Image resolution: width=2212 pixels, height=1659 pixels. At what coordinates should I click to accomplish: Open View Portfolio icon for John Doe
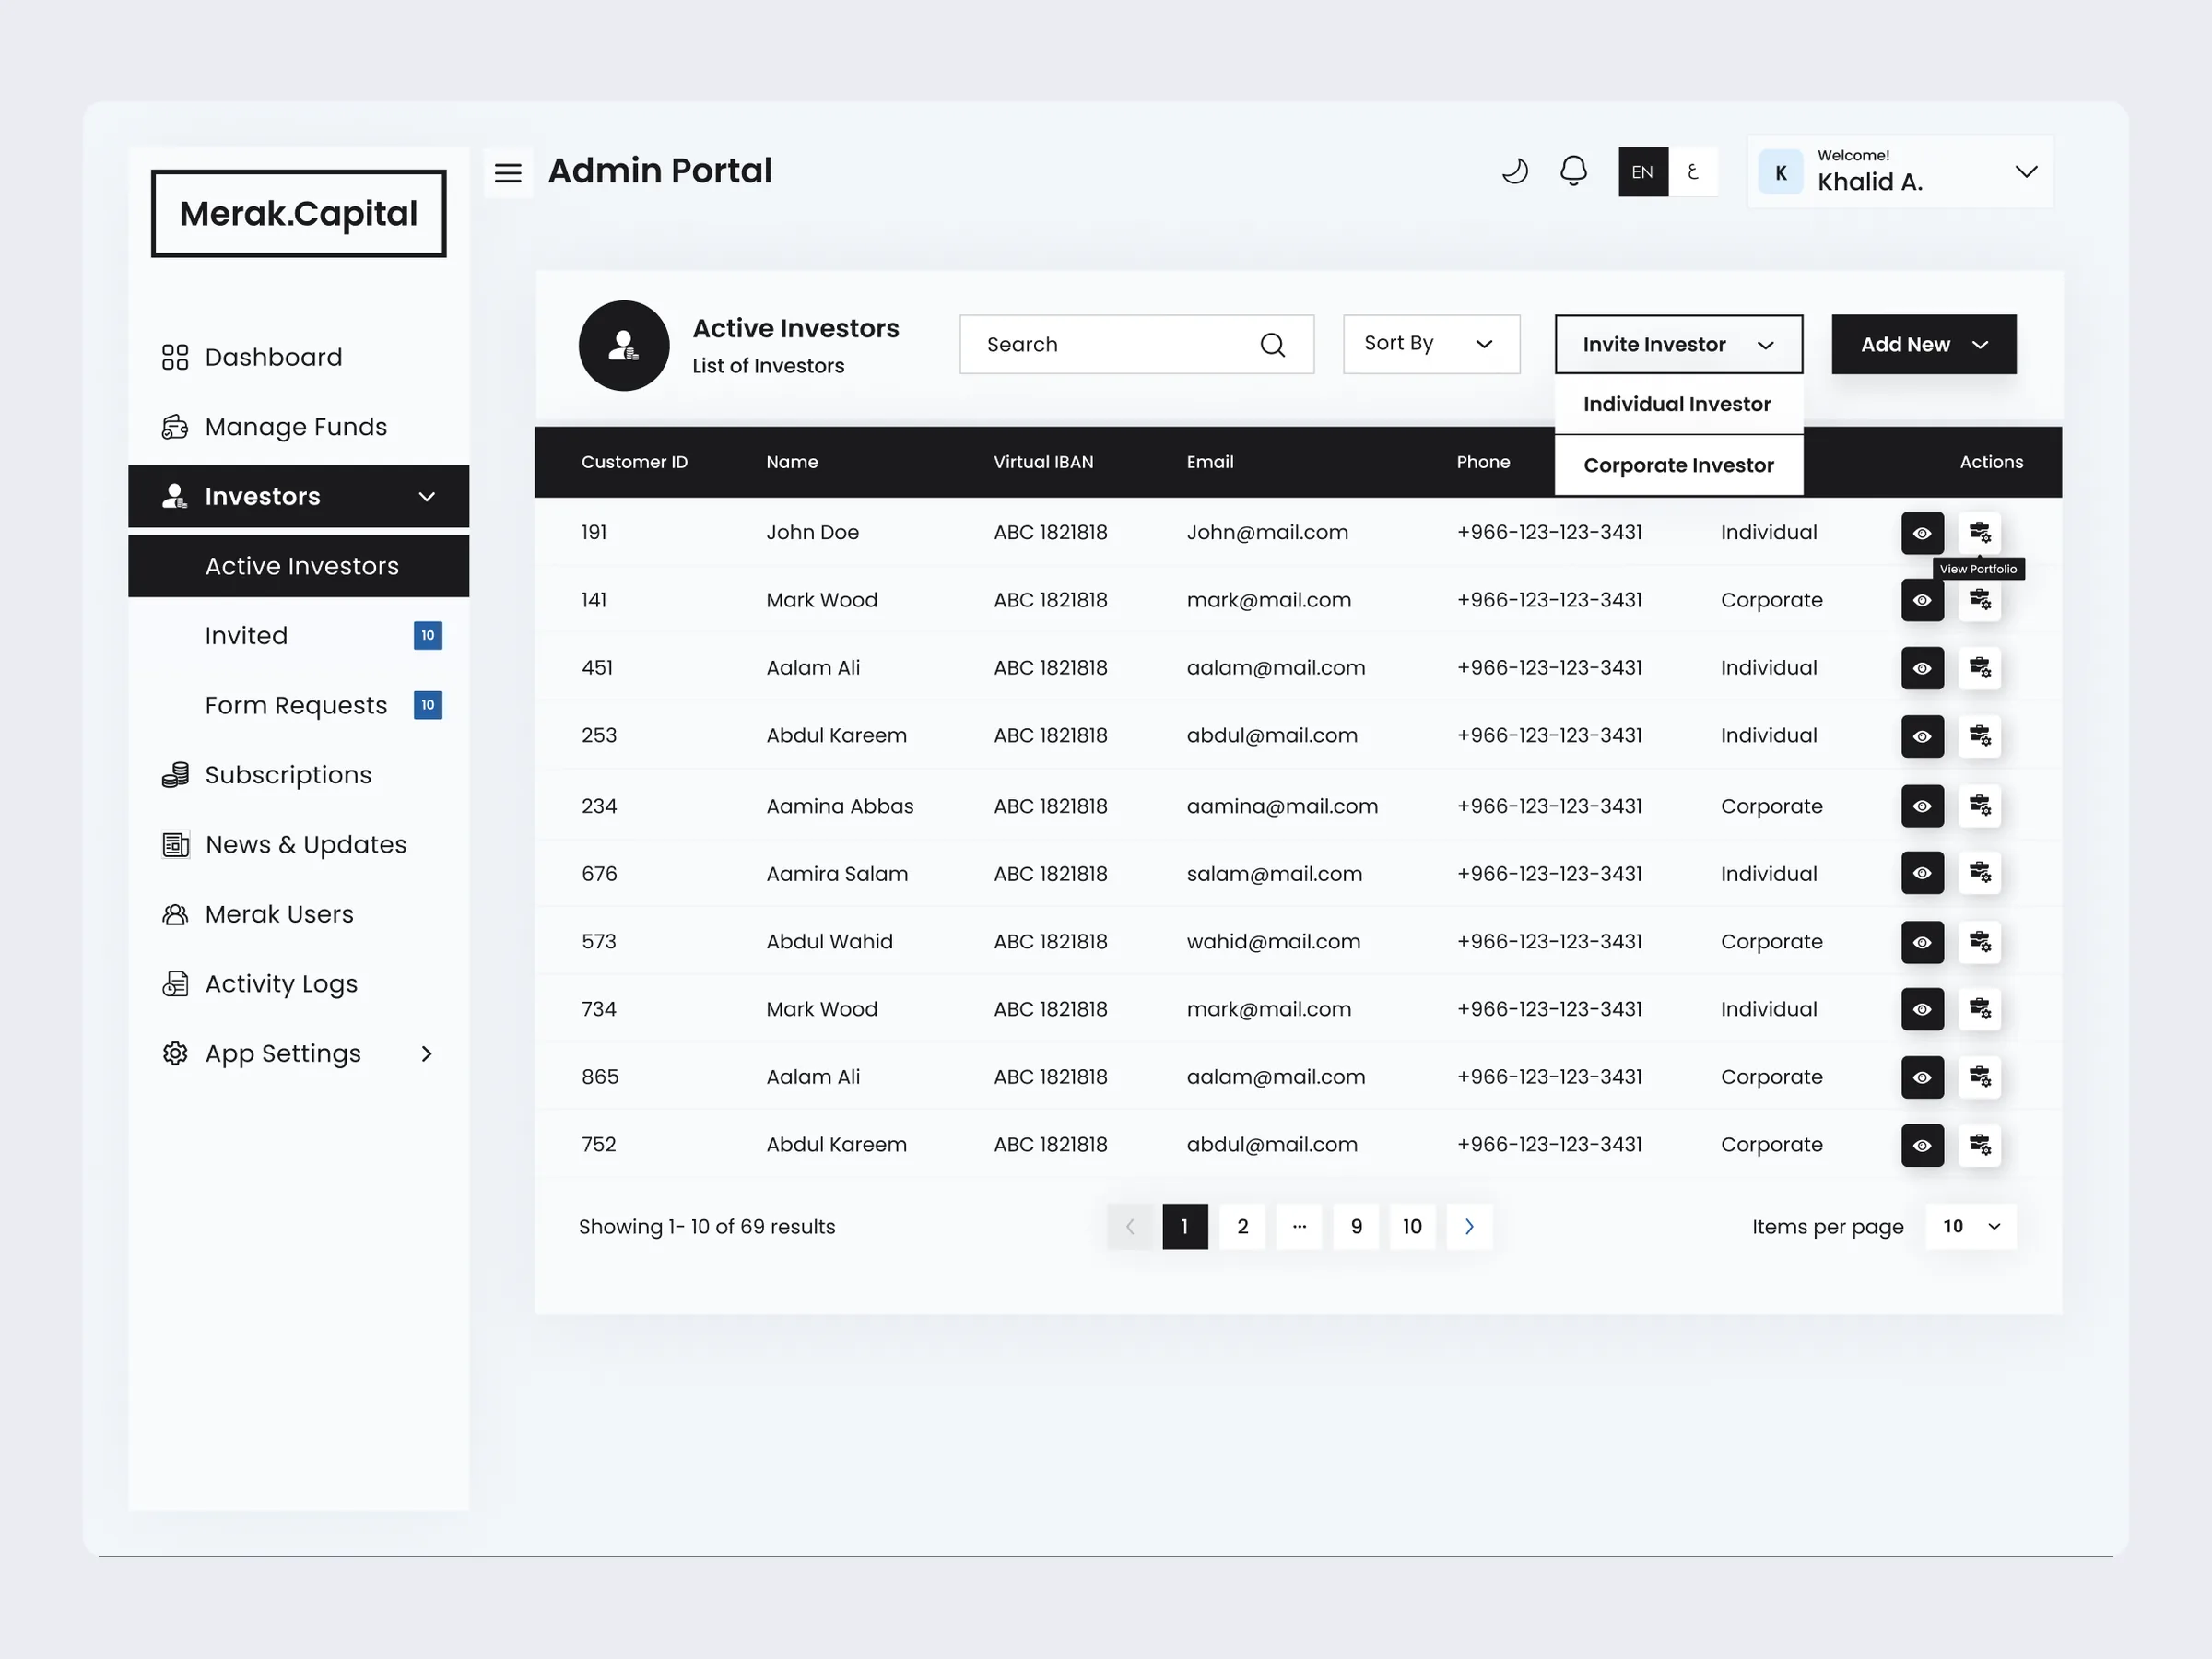point(1979,532)
